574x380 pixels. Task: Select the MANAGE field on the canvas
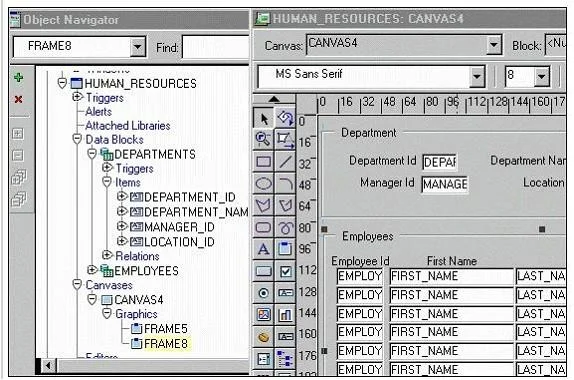pyautogui.click(x=445, y=184)
